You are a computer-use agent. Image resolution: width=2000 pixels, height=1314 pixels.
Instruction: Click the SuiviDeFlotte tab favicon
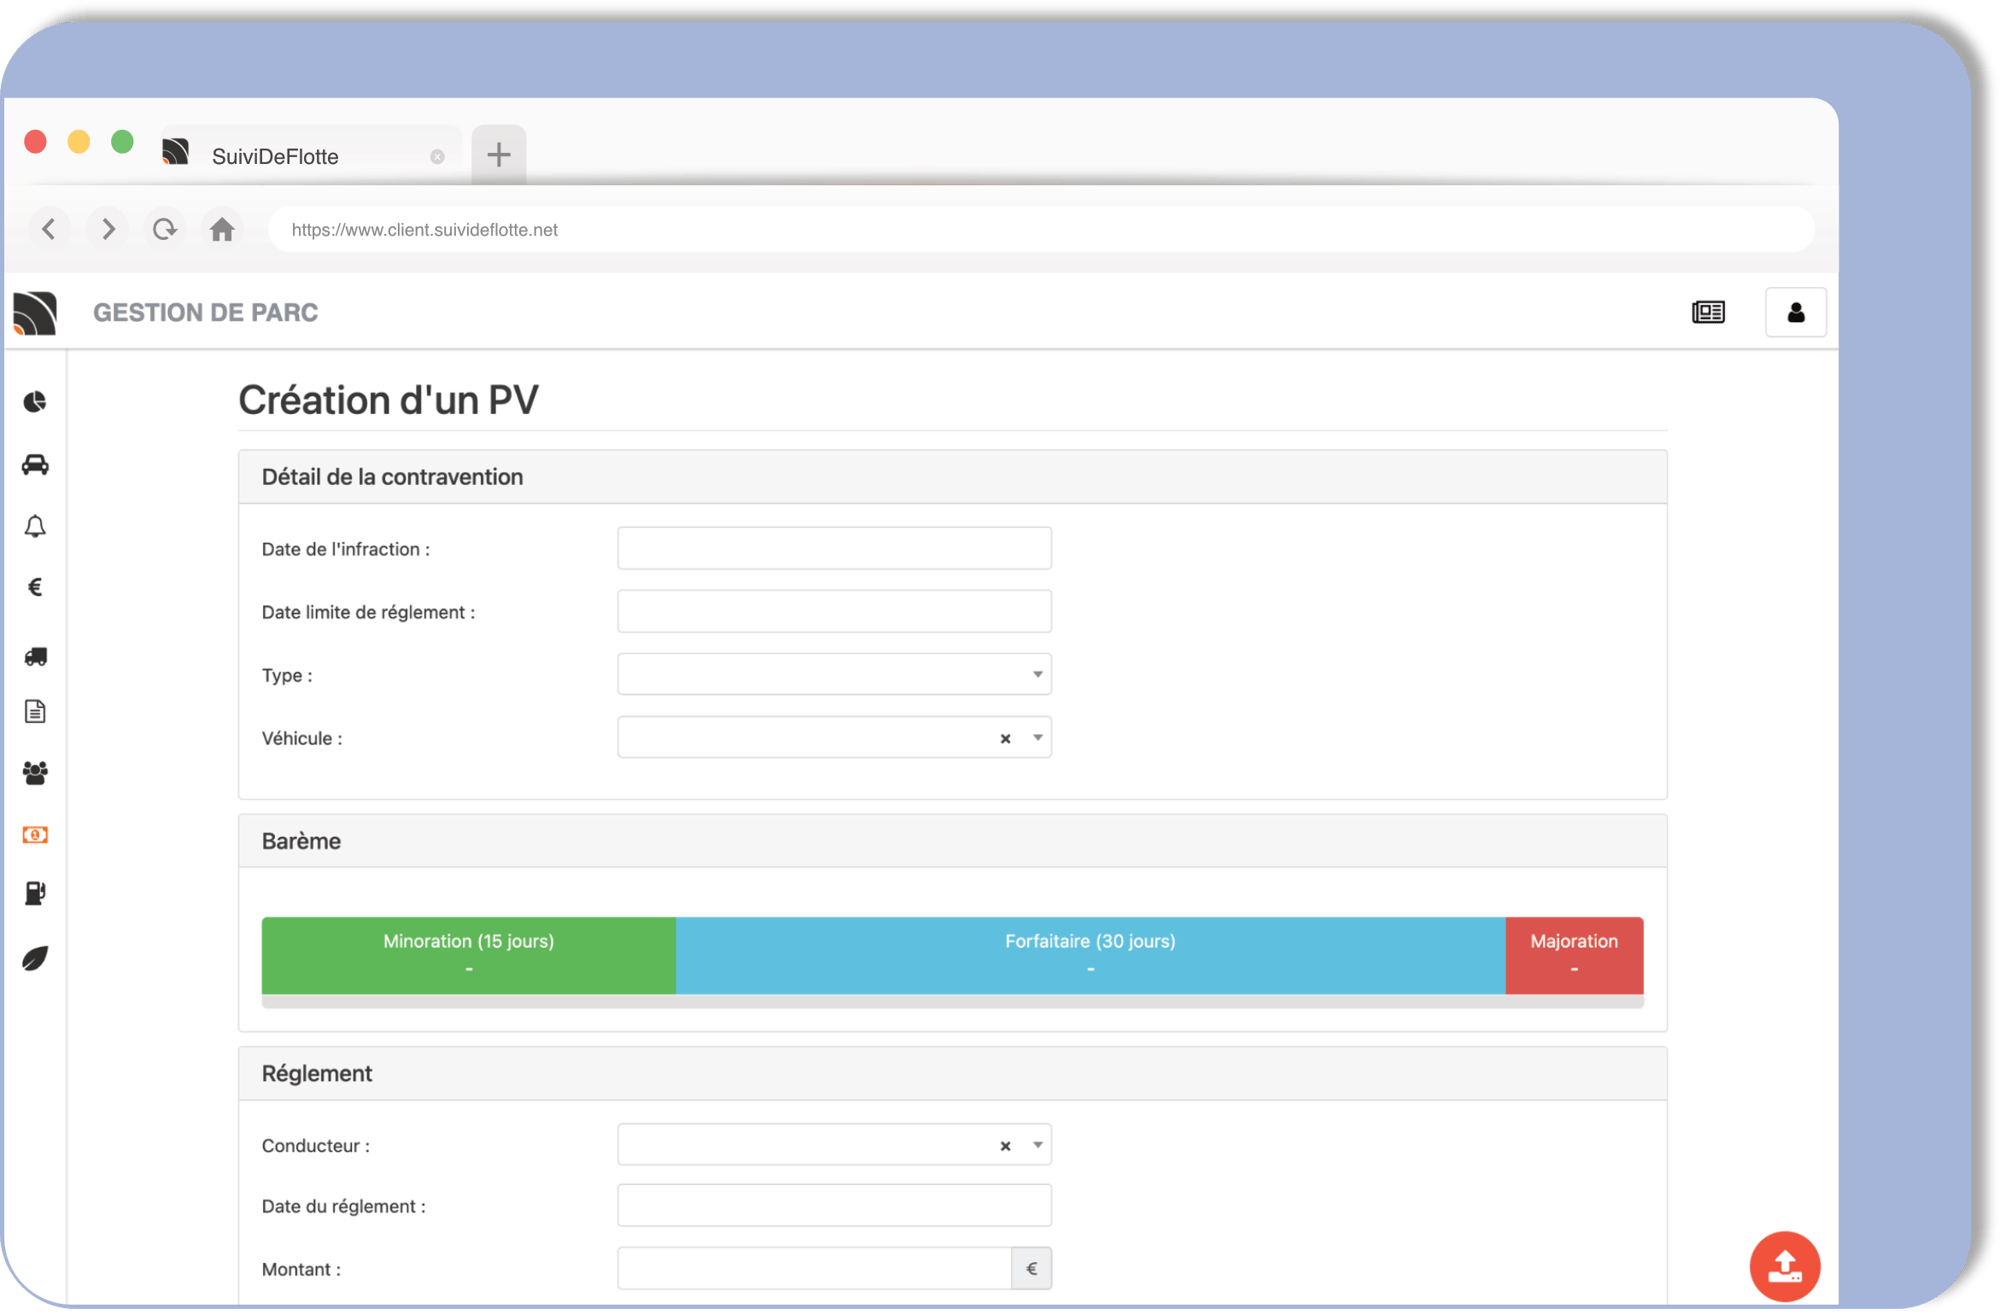(x=176, y=152)
